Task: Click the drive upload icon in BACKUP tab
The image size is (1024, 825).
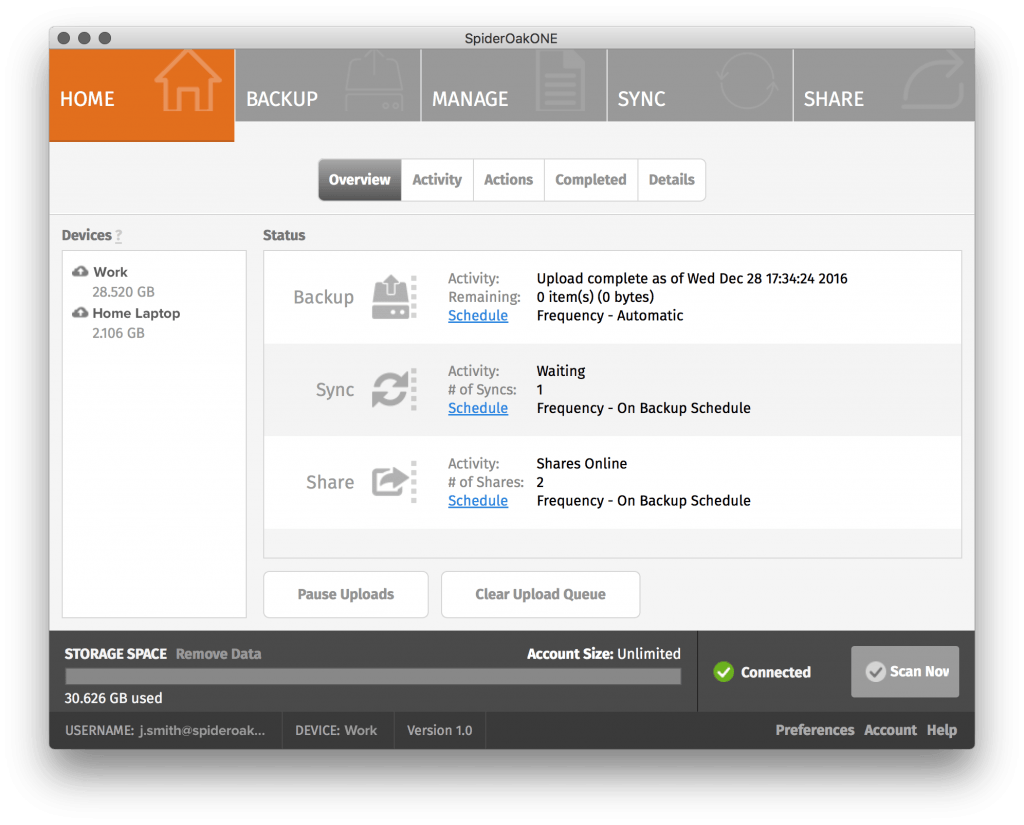Action: click(374, 82)
